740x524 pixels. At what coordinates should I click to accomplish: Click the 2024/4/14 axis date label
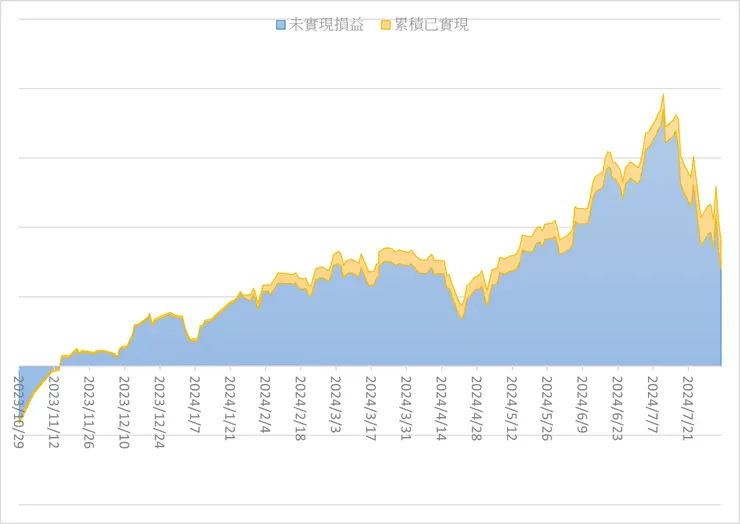(441, 408)
